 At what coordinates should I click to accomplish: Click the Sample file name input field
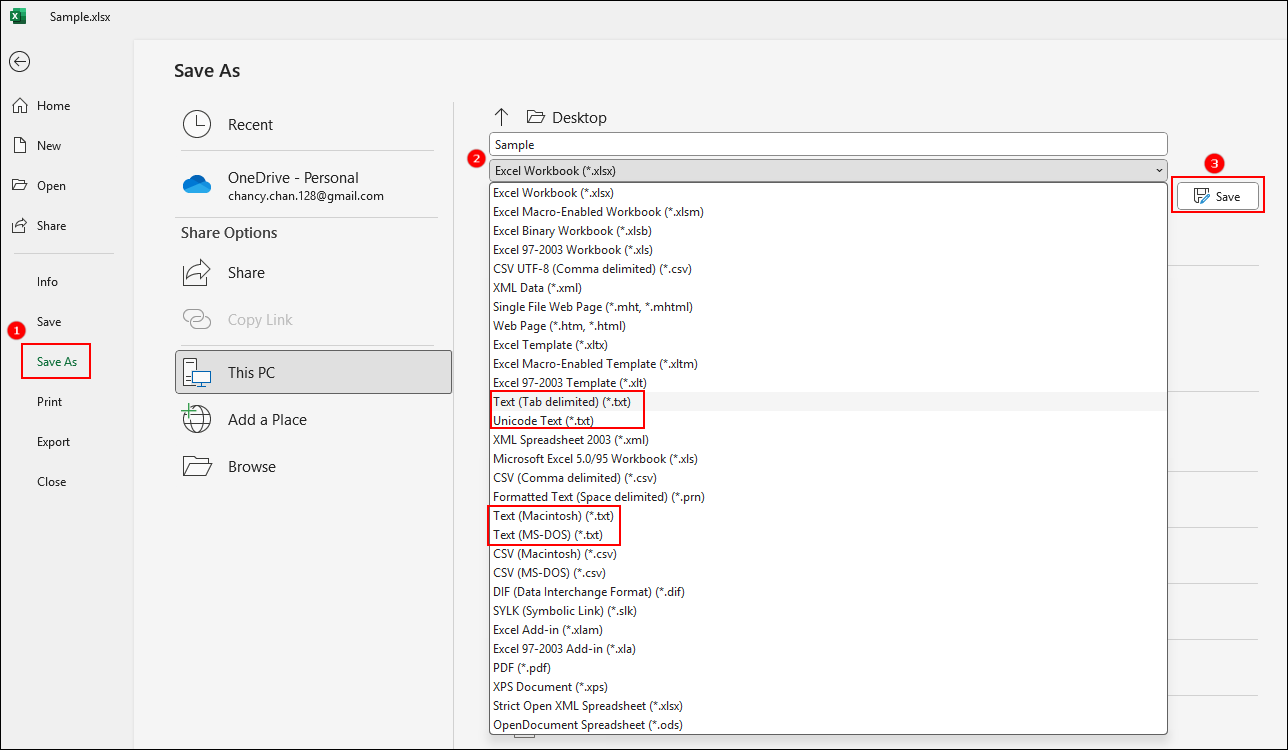[827, 143]
